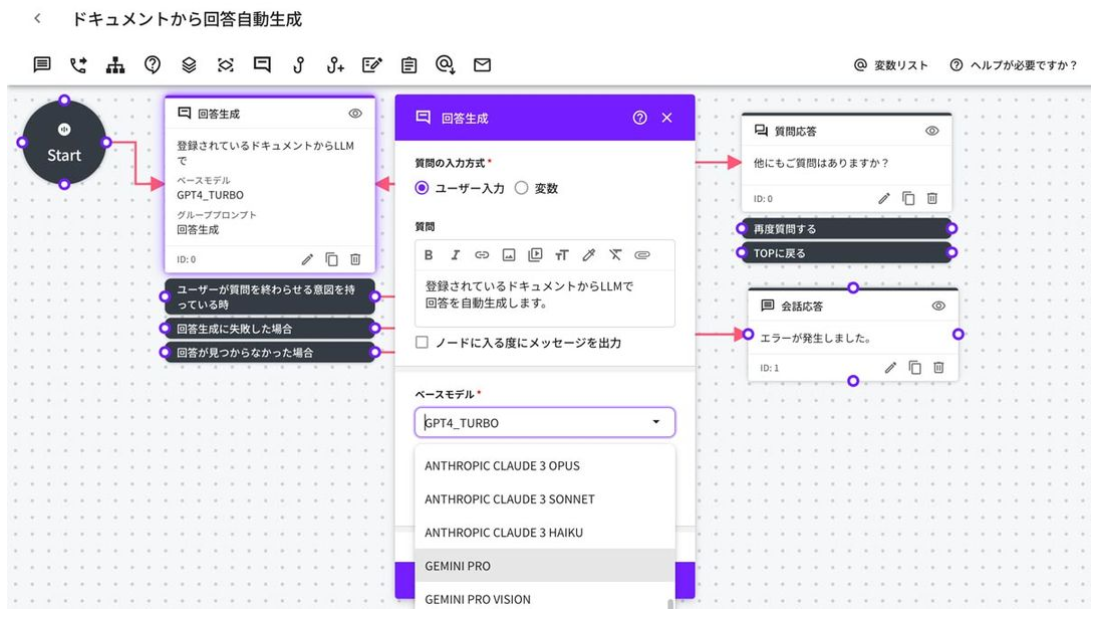This screenshot has width=1100, height=620.
Task: Delete the 会話応答 node with trash icon
Action: click(x=938, y=367)
